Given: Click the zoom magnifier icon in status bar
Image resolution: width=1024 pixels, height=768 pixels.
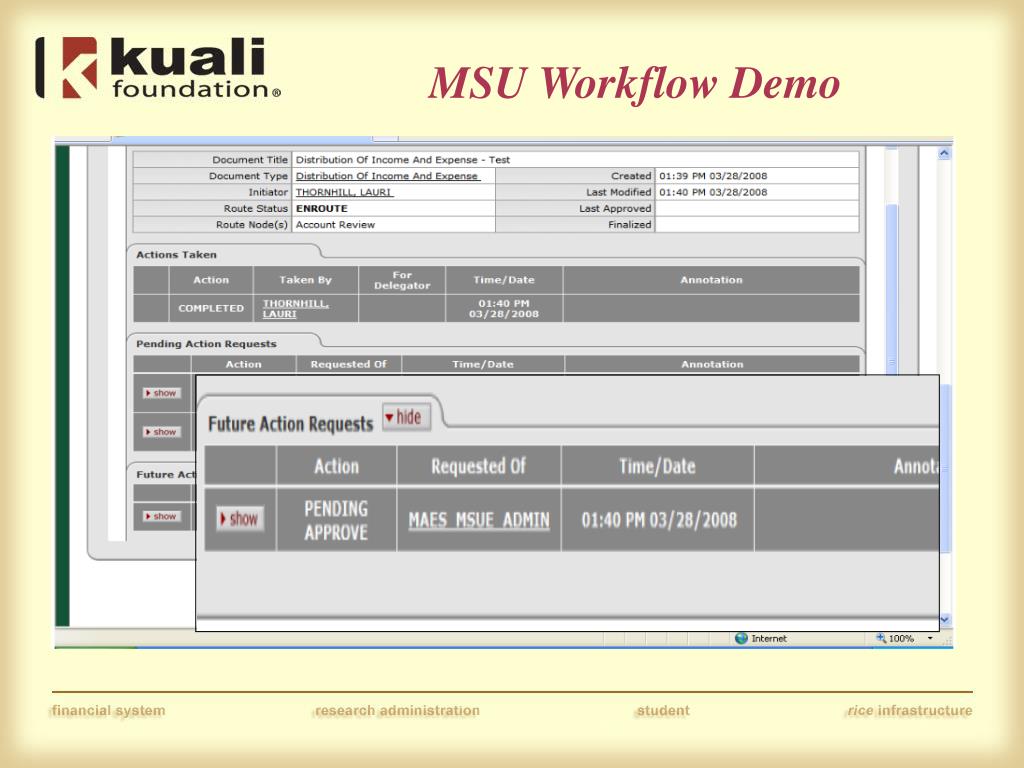Looking at the screenshot, I should click(x=881, y=637).
